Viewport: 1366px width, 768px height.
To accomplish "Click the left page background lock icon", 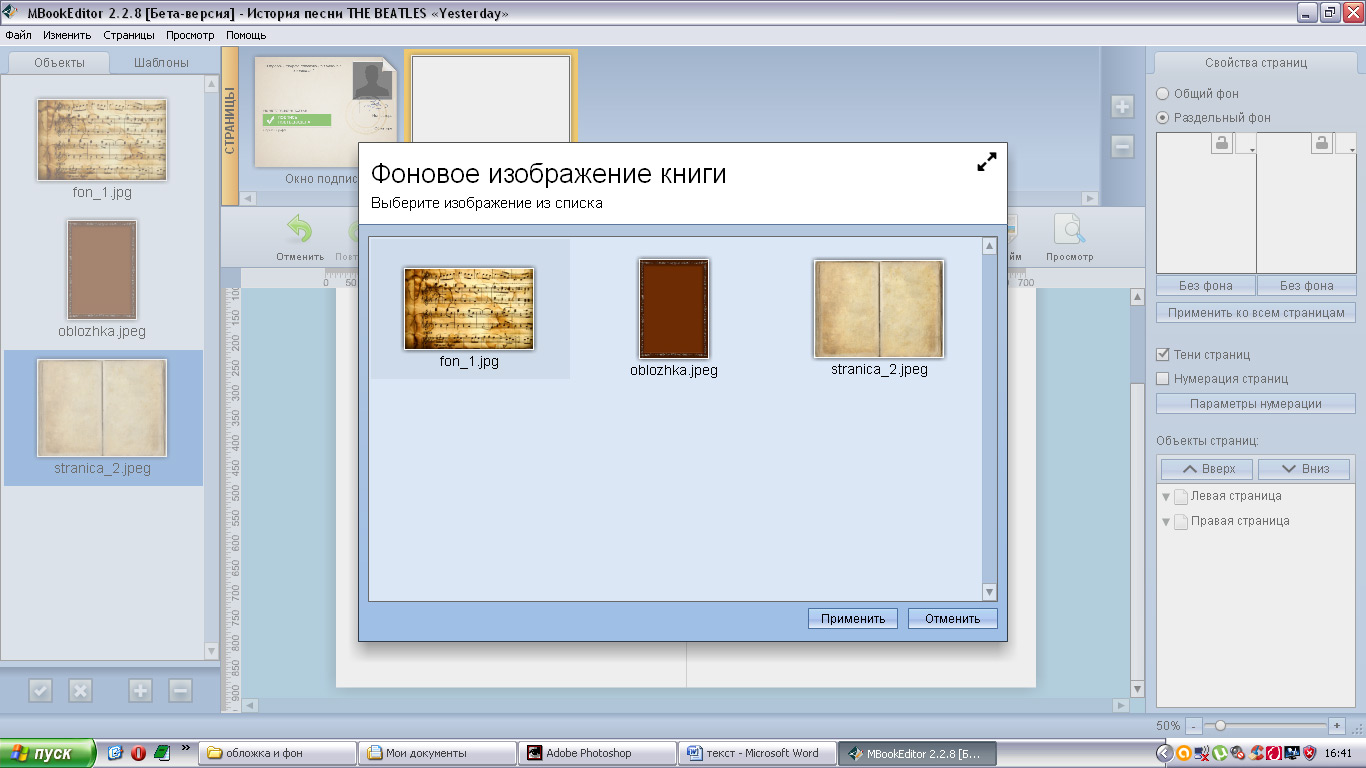I will tap(1222, 144).
